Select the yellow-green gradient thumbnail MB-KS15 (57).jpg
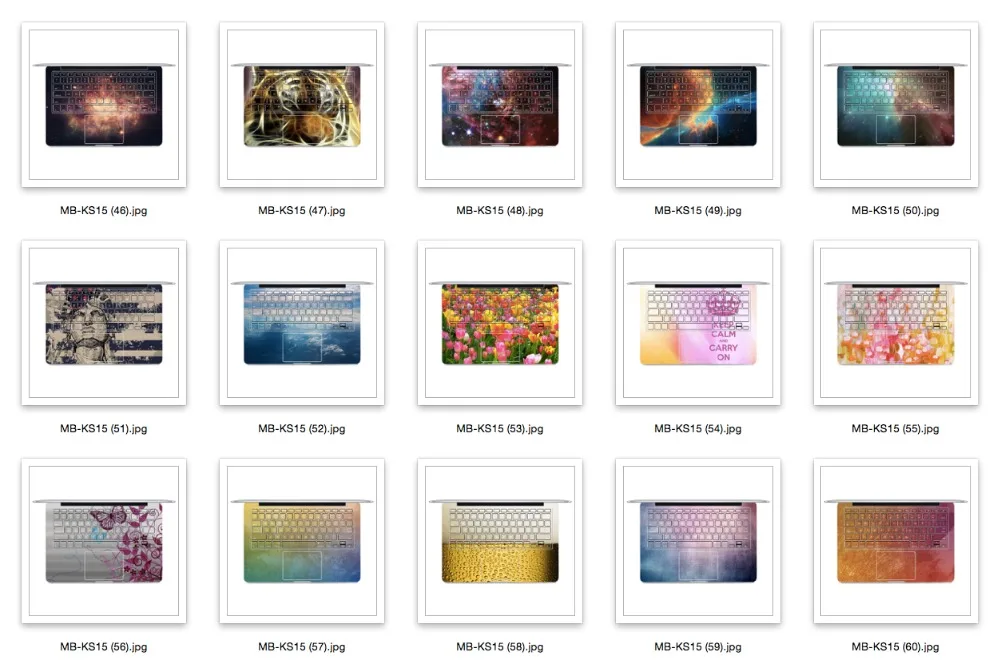This screenshot has width=1000, height=660. click(302, 541)
